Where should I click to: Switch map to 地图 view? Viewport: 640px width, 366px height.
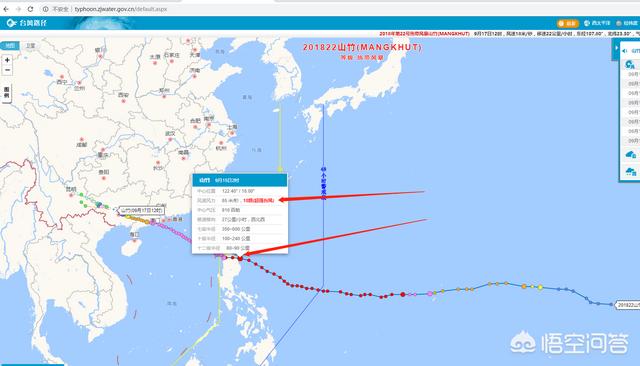[x=10, y=46]
